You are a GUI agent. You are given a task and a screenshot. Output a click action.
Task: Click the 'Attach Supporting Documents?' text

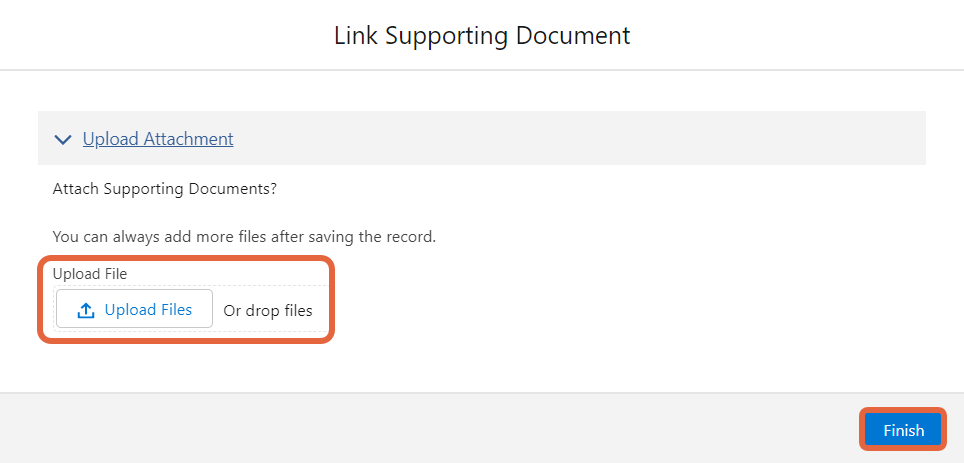pos(165,189)
